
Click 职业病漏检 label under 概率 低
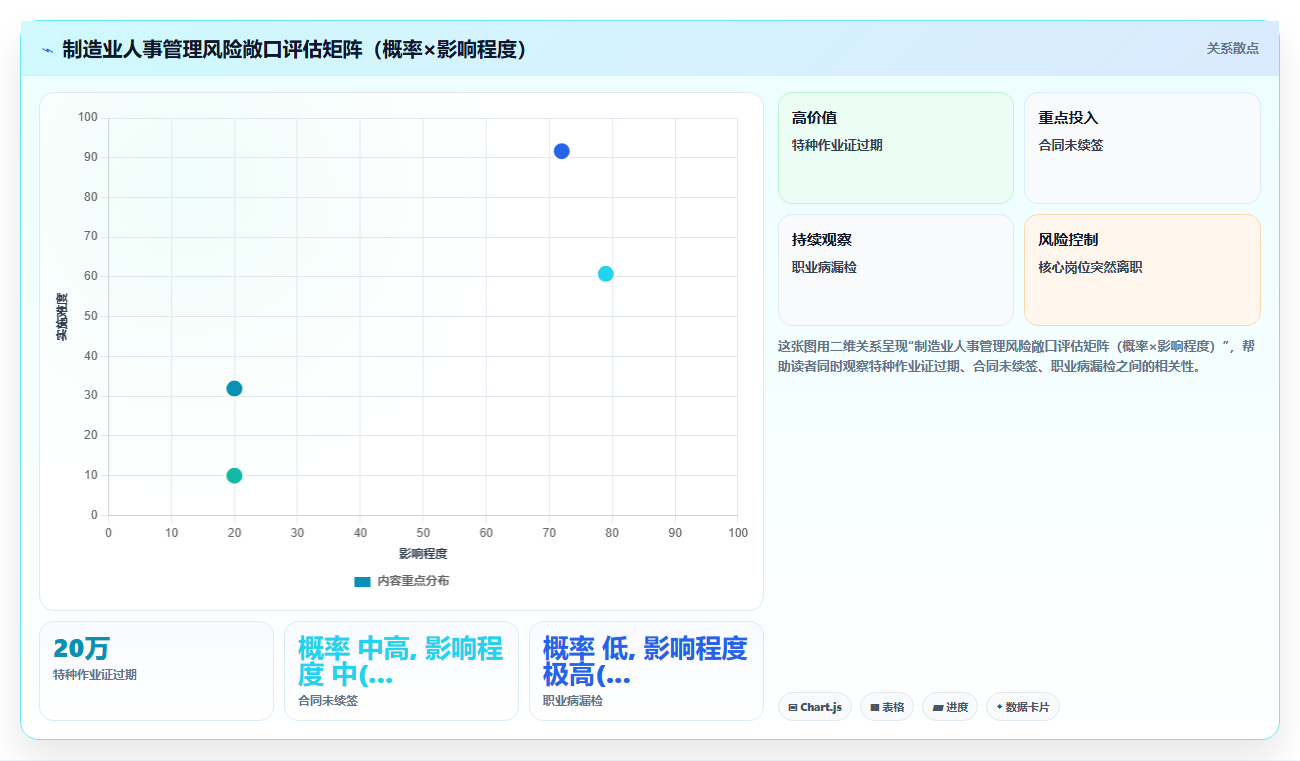point(573,701)
